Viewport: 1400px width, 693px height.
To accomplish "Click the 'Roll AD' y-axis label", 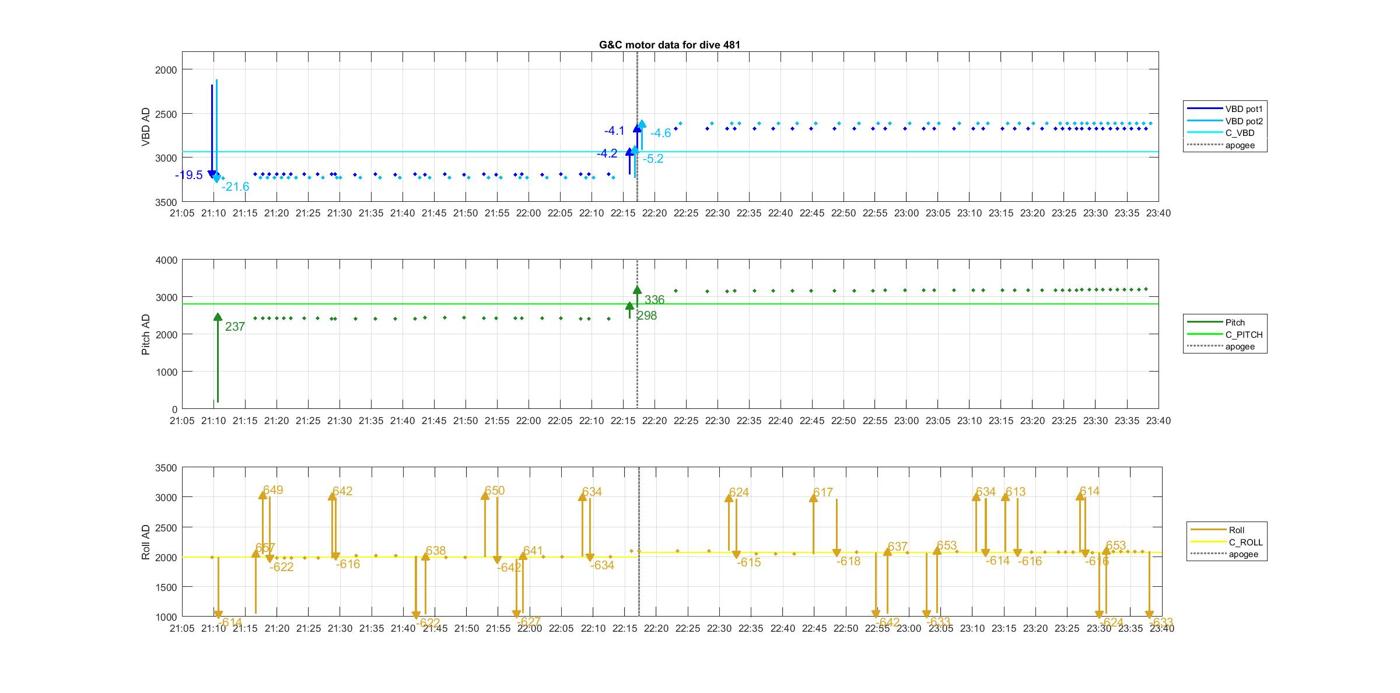I will tap(146, 541).
